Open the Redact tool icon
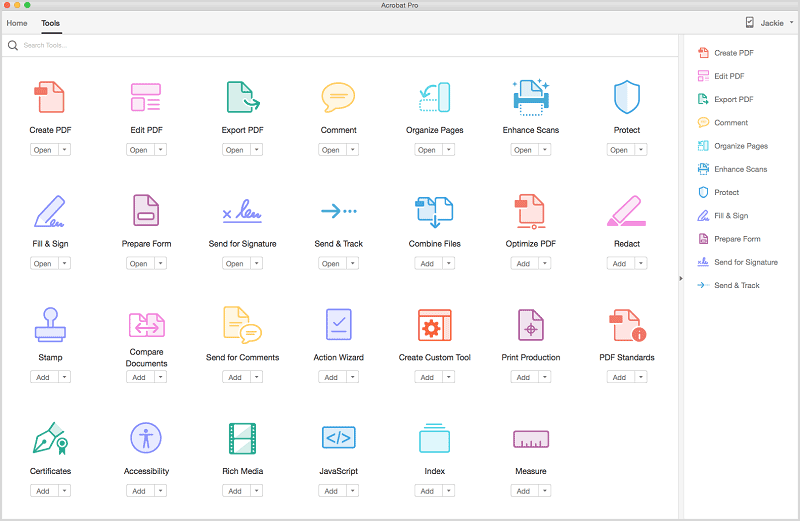This screenshot has width=800, height=521. (626, 211)
